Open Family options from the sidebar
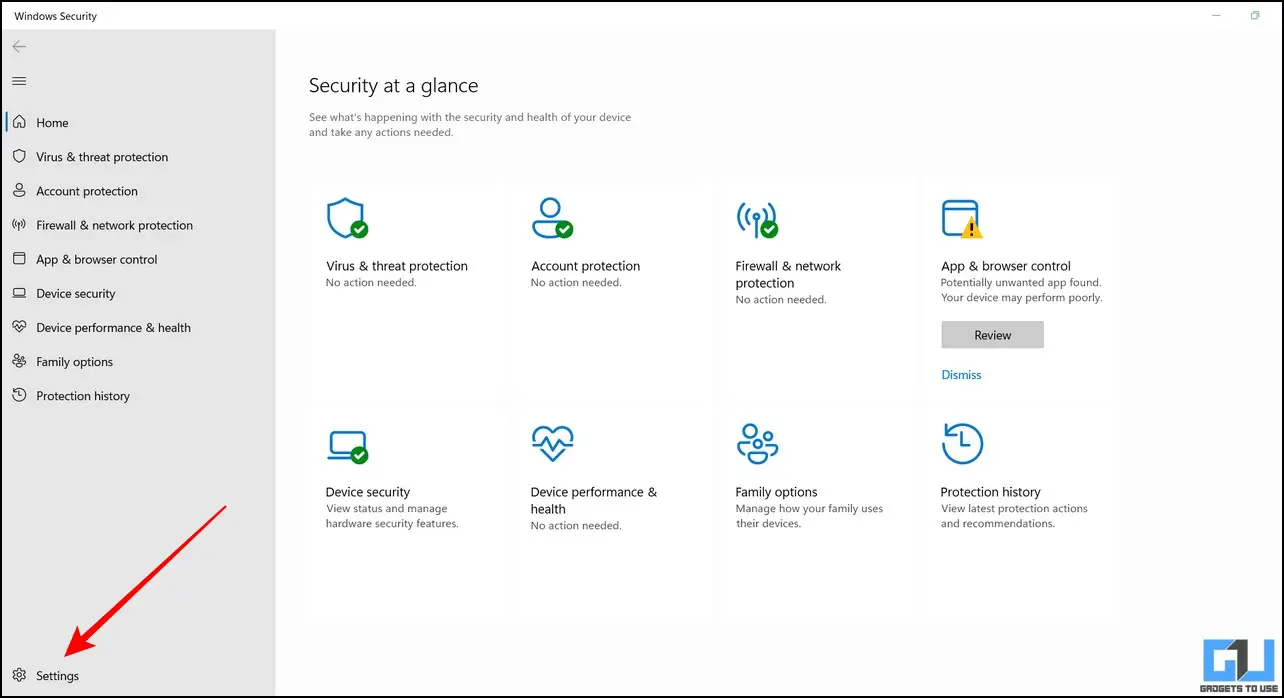Viewport: 1284px width, 698px height. 75,362
